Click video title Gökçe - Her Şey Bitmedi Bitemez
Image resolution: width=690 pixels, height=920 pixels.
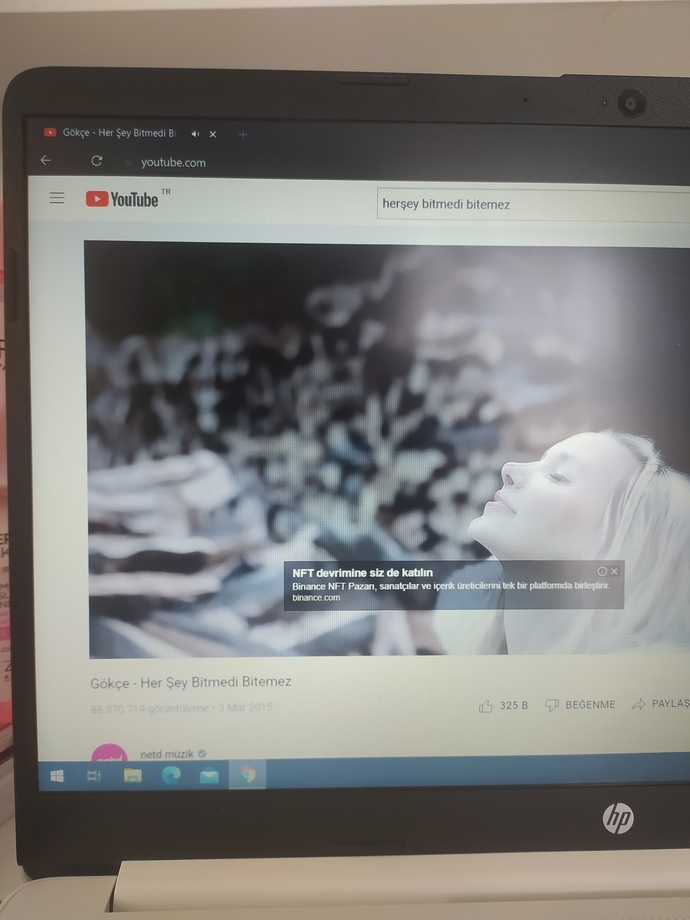(x=191, y=682)
